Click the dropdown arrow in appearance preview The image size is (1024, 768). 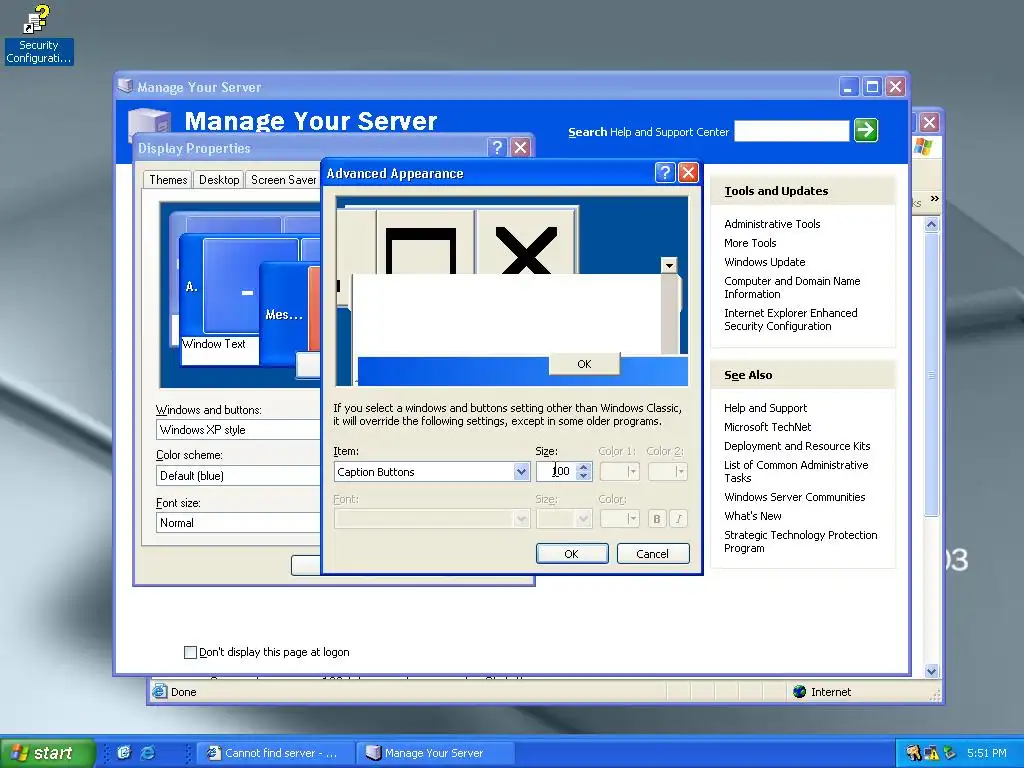click(669, 265)
